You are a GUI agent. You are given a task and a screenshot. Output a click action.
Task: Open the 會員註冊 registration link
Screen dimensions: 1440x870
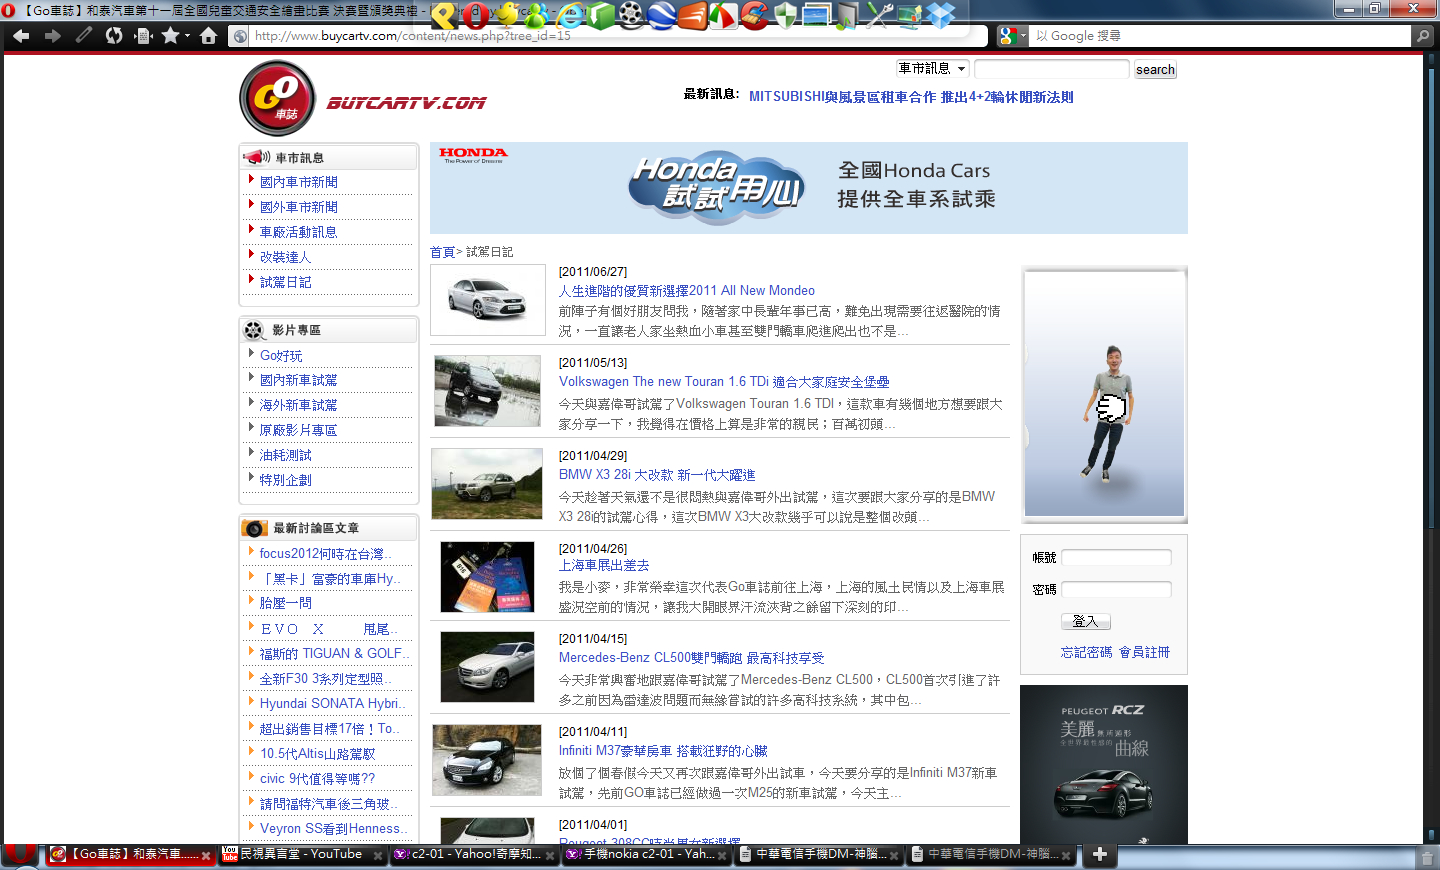coord(1144,652)
